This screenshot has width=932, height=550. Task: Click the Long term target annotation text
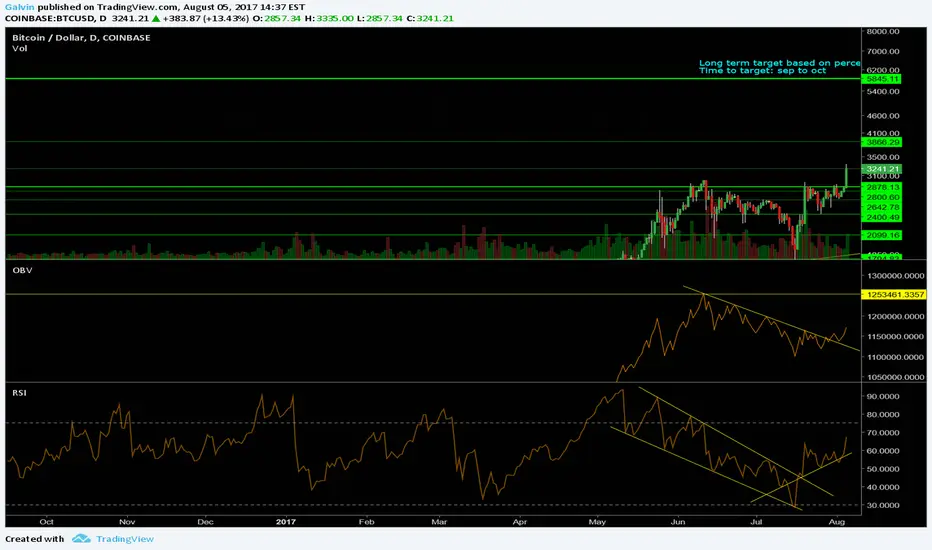click(x=779, y=62)
